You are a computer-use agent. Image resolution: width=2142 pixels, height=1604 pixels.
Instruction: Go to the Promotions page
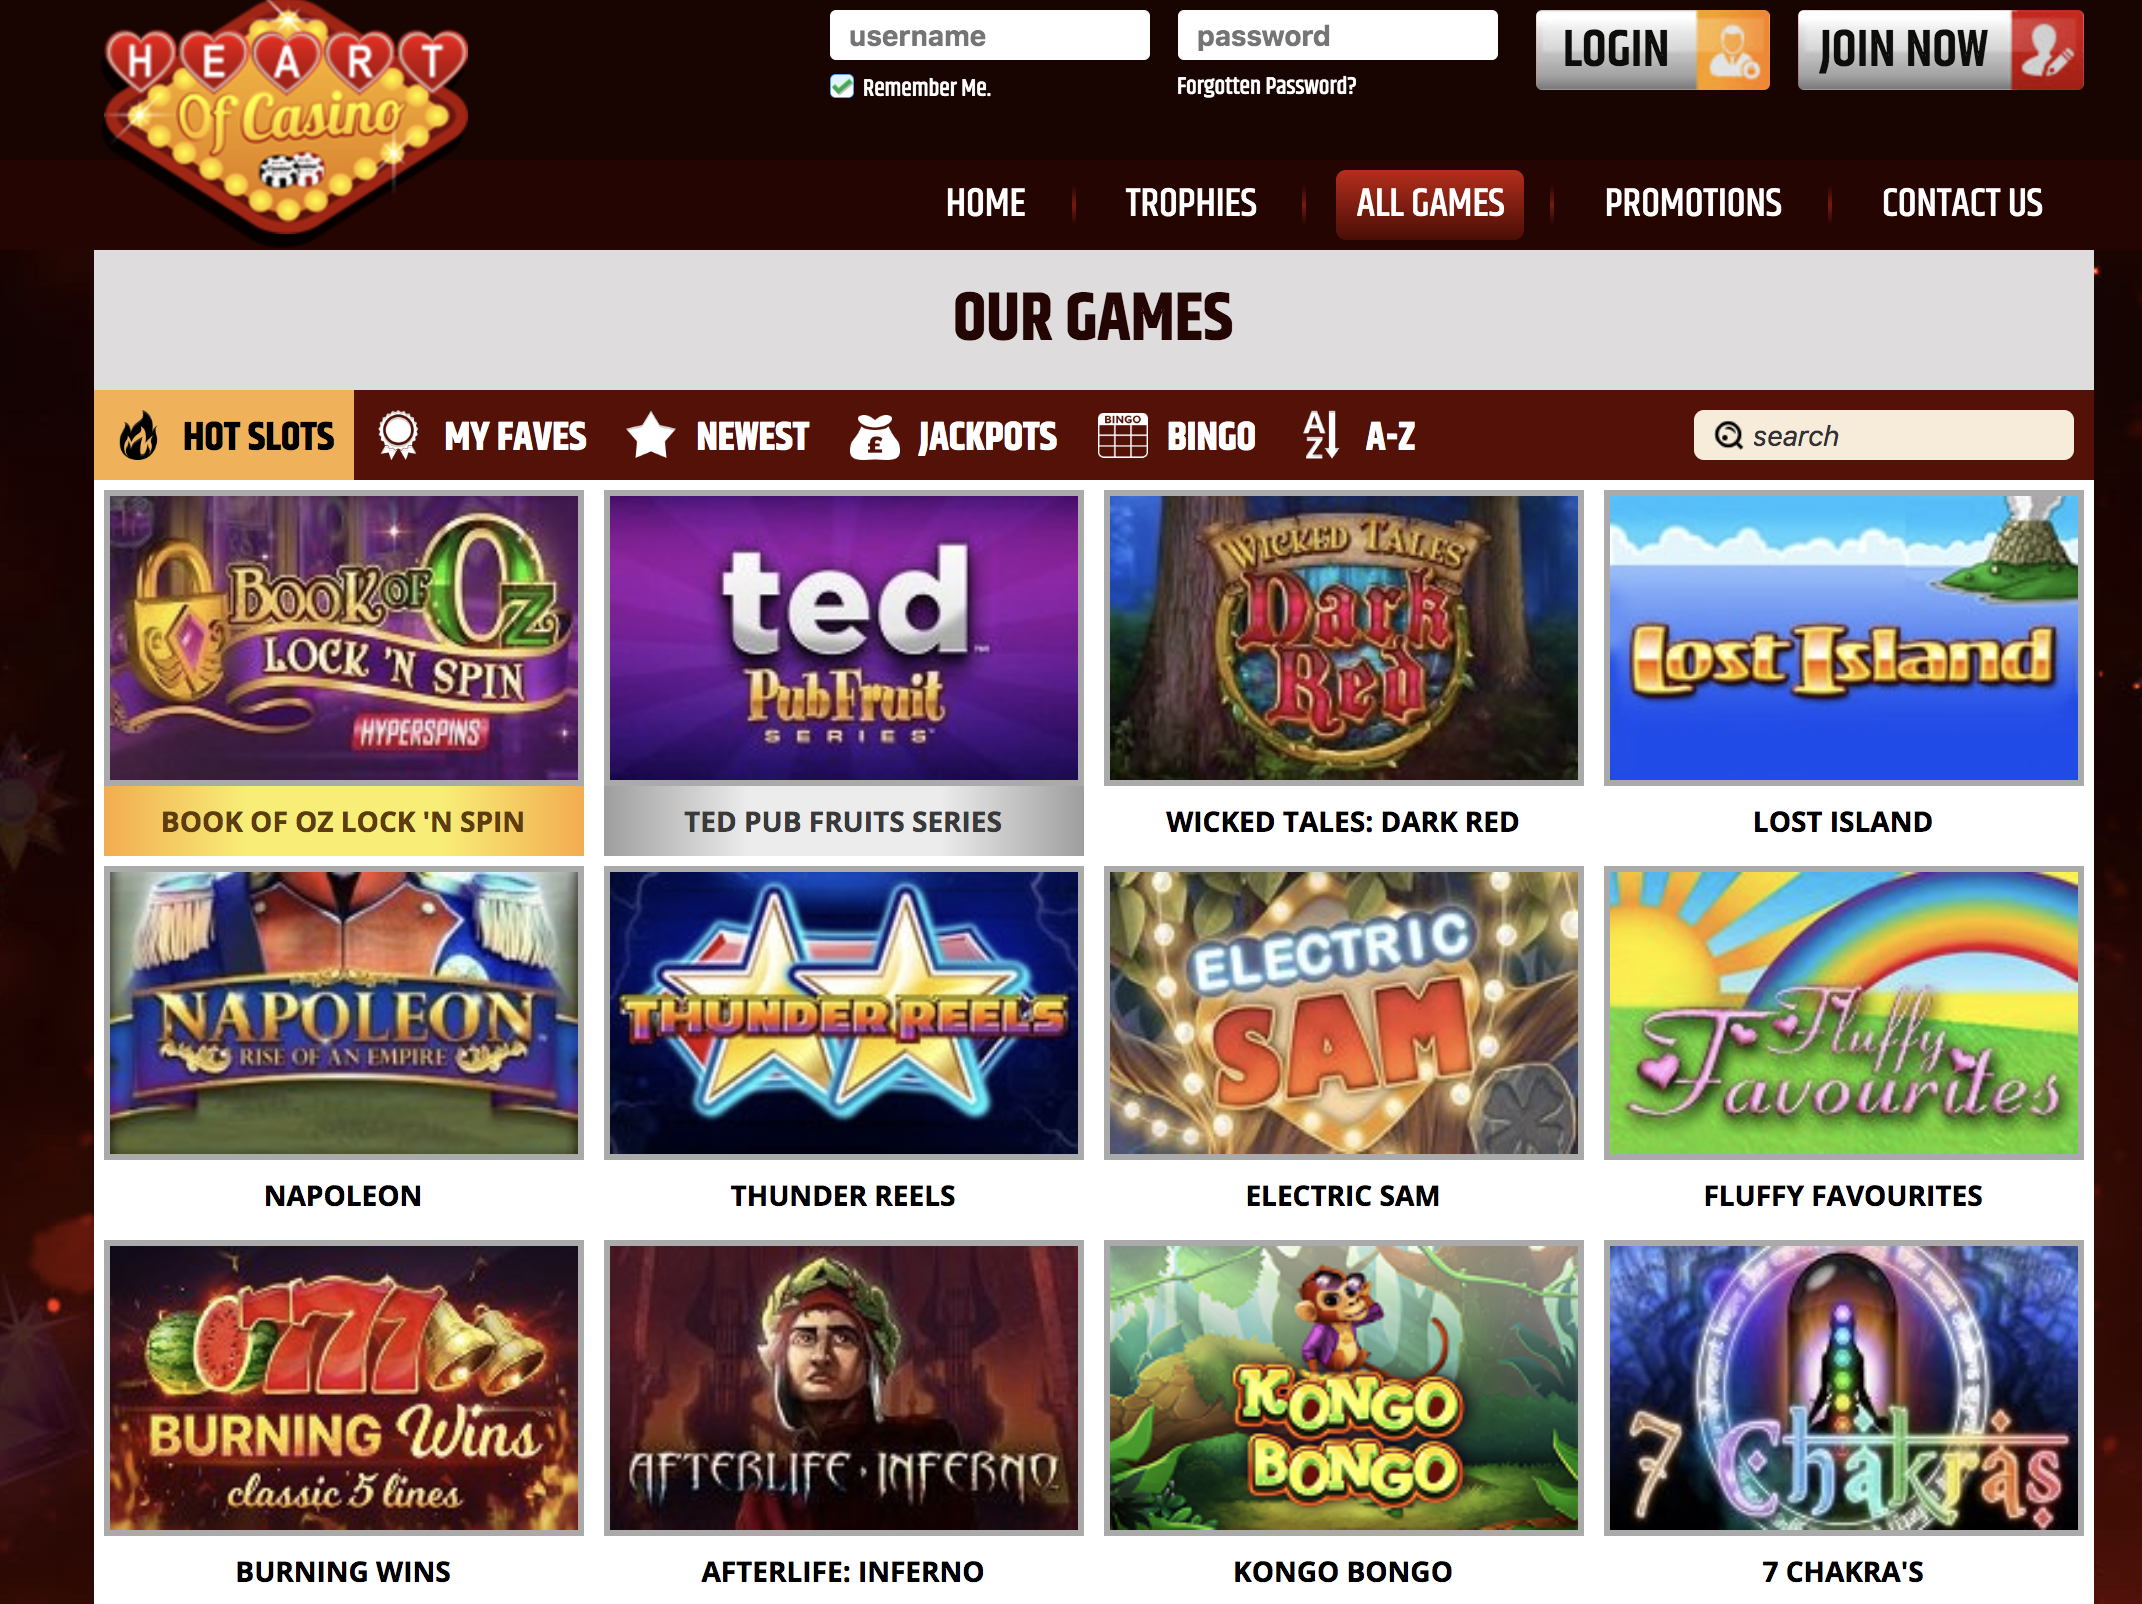[1693, 204]
